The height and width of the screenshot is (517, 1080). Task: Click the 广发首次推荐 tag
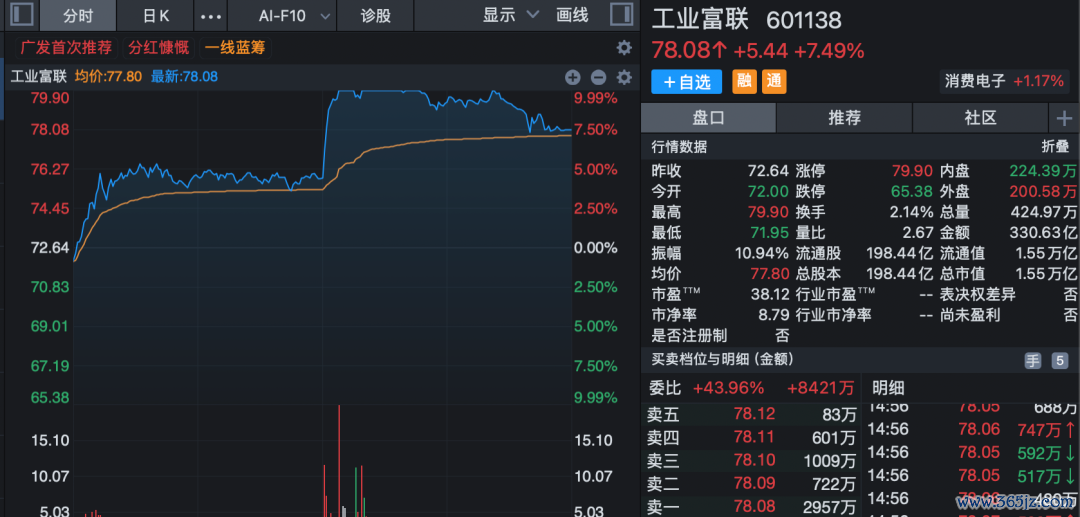66,48
